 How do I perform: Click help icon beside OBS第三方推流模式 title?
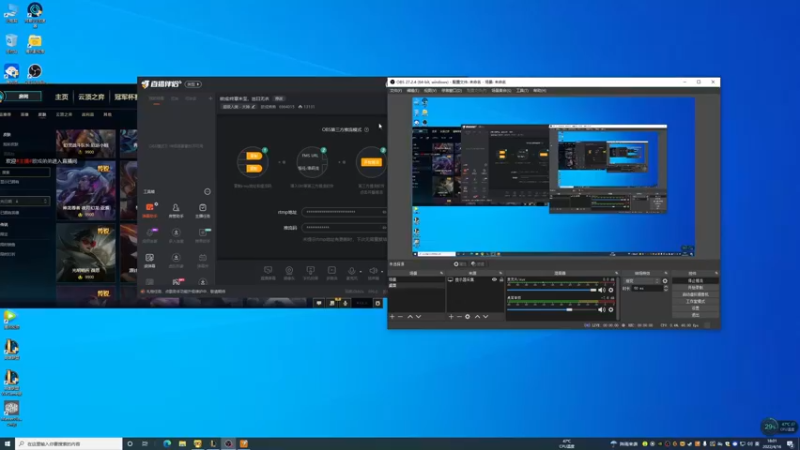click(x=366, y=130)
